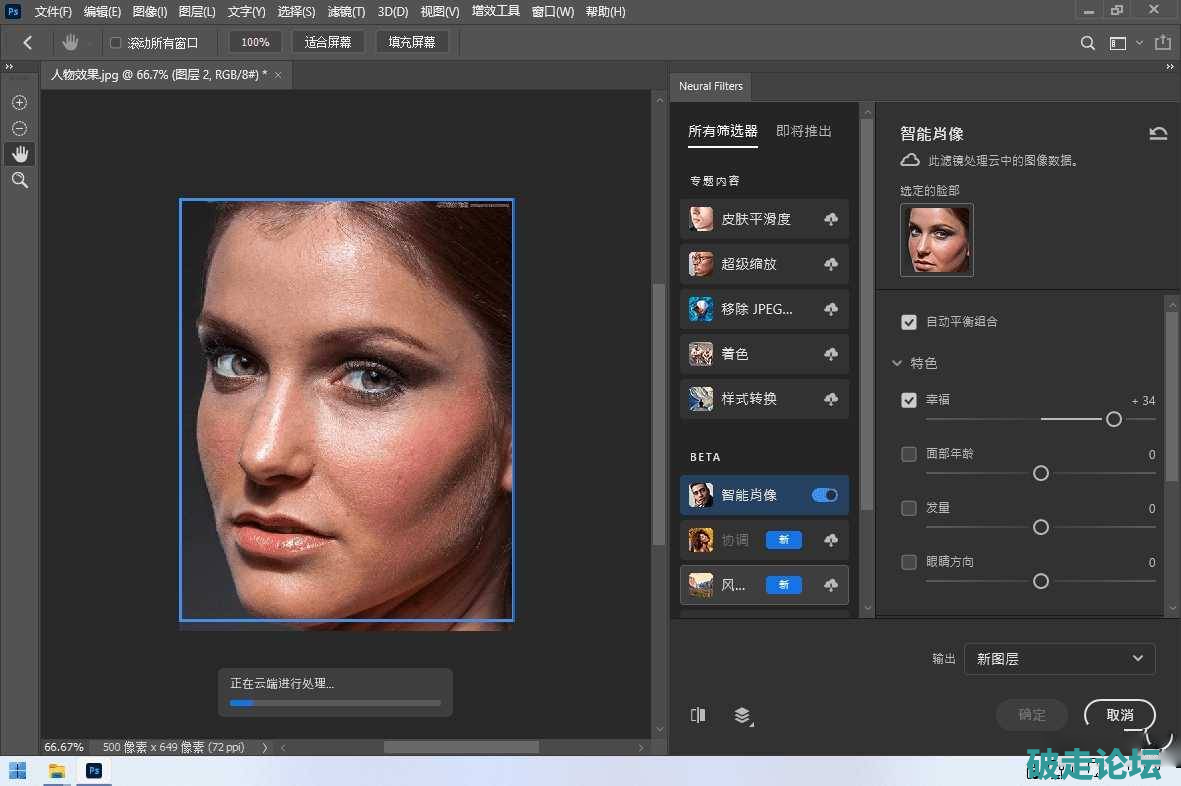This screenshot has width=1181, height=786.
Task: Open the 输出 新图层 dropdown
Action: [1059, 659]
